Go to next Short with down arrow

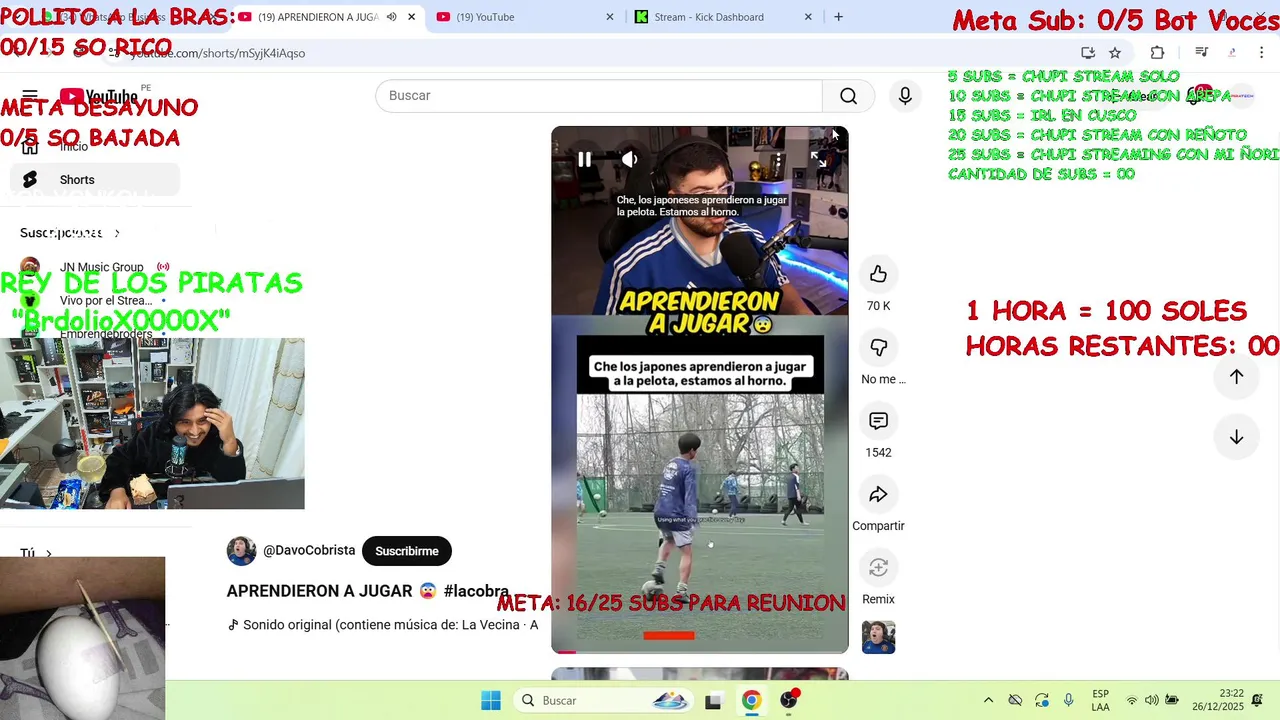[1236, 437]
